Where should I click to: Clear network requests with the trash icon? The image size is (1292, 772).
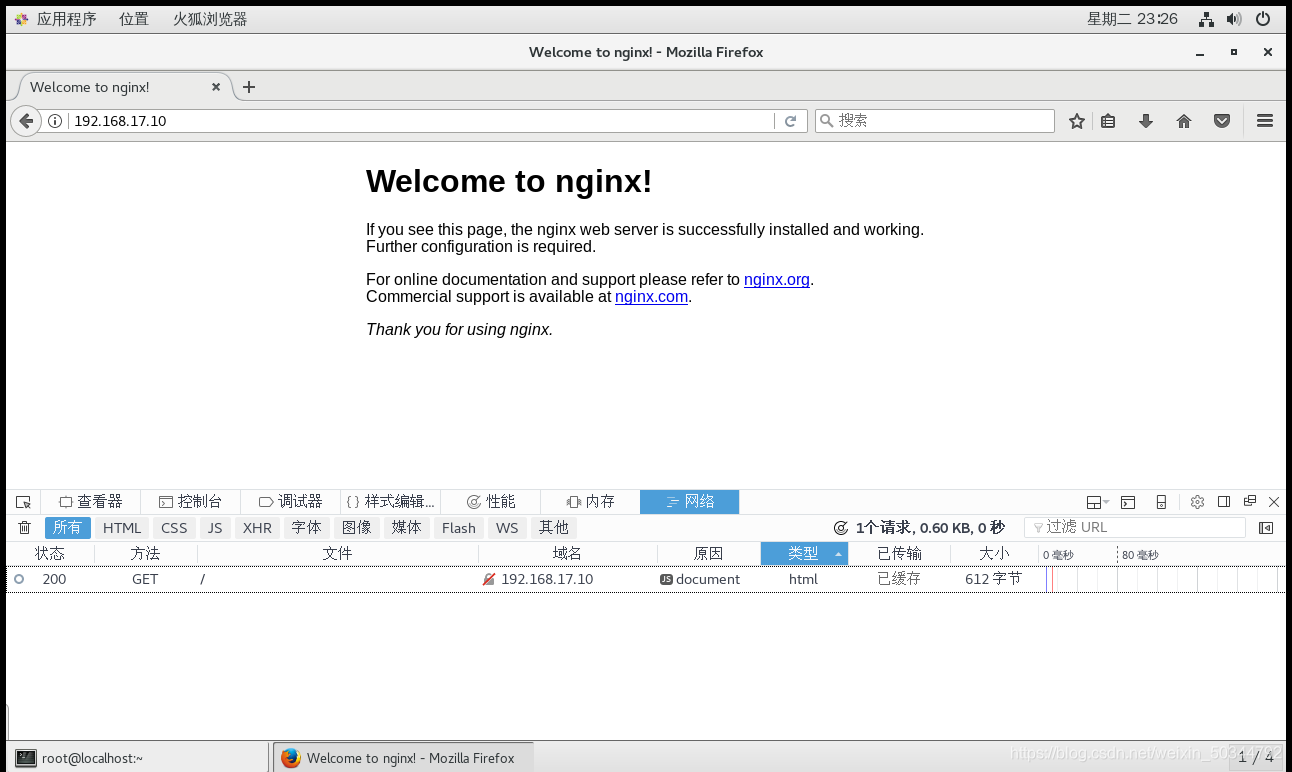[x=25, y=528]
